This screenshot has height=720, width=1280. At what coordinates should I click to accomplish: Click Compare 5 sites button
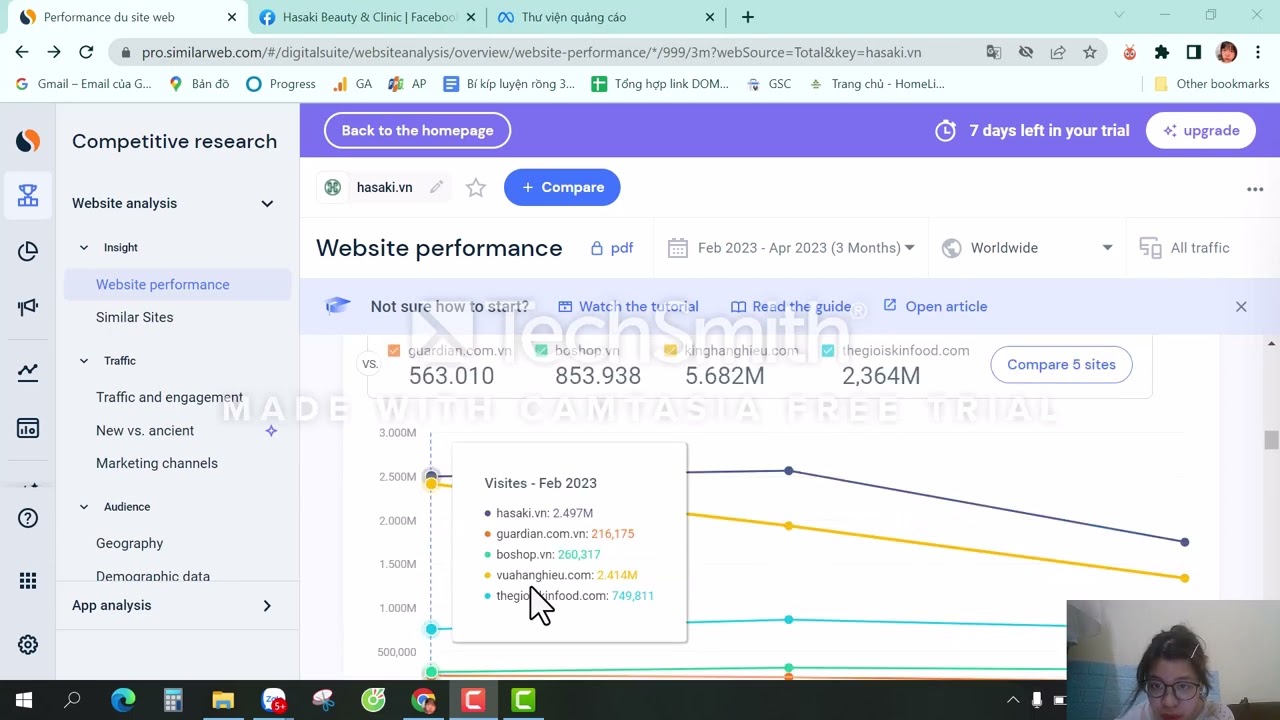pos(1061,364)
